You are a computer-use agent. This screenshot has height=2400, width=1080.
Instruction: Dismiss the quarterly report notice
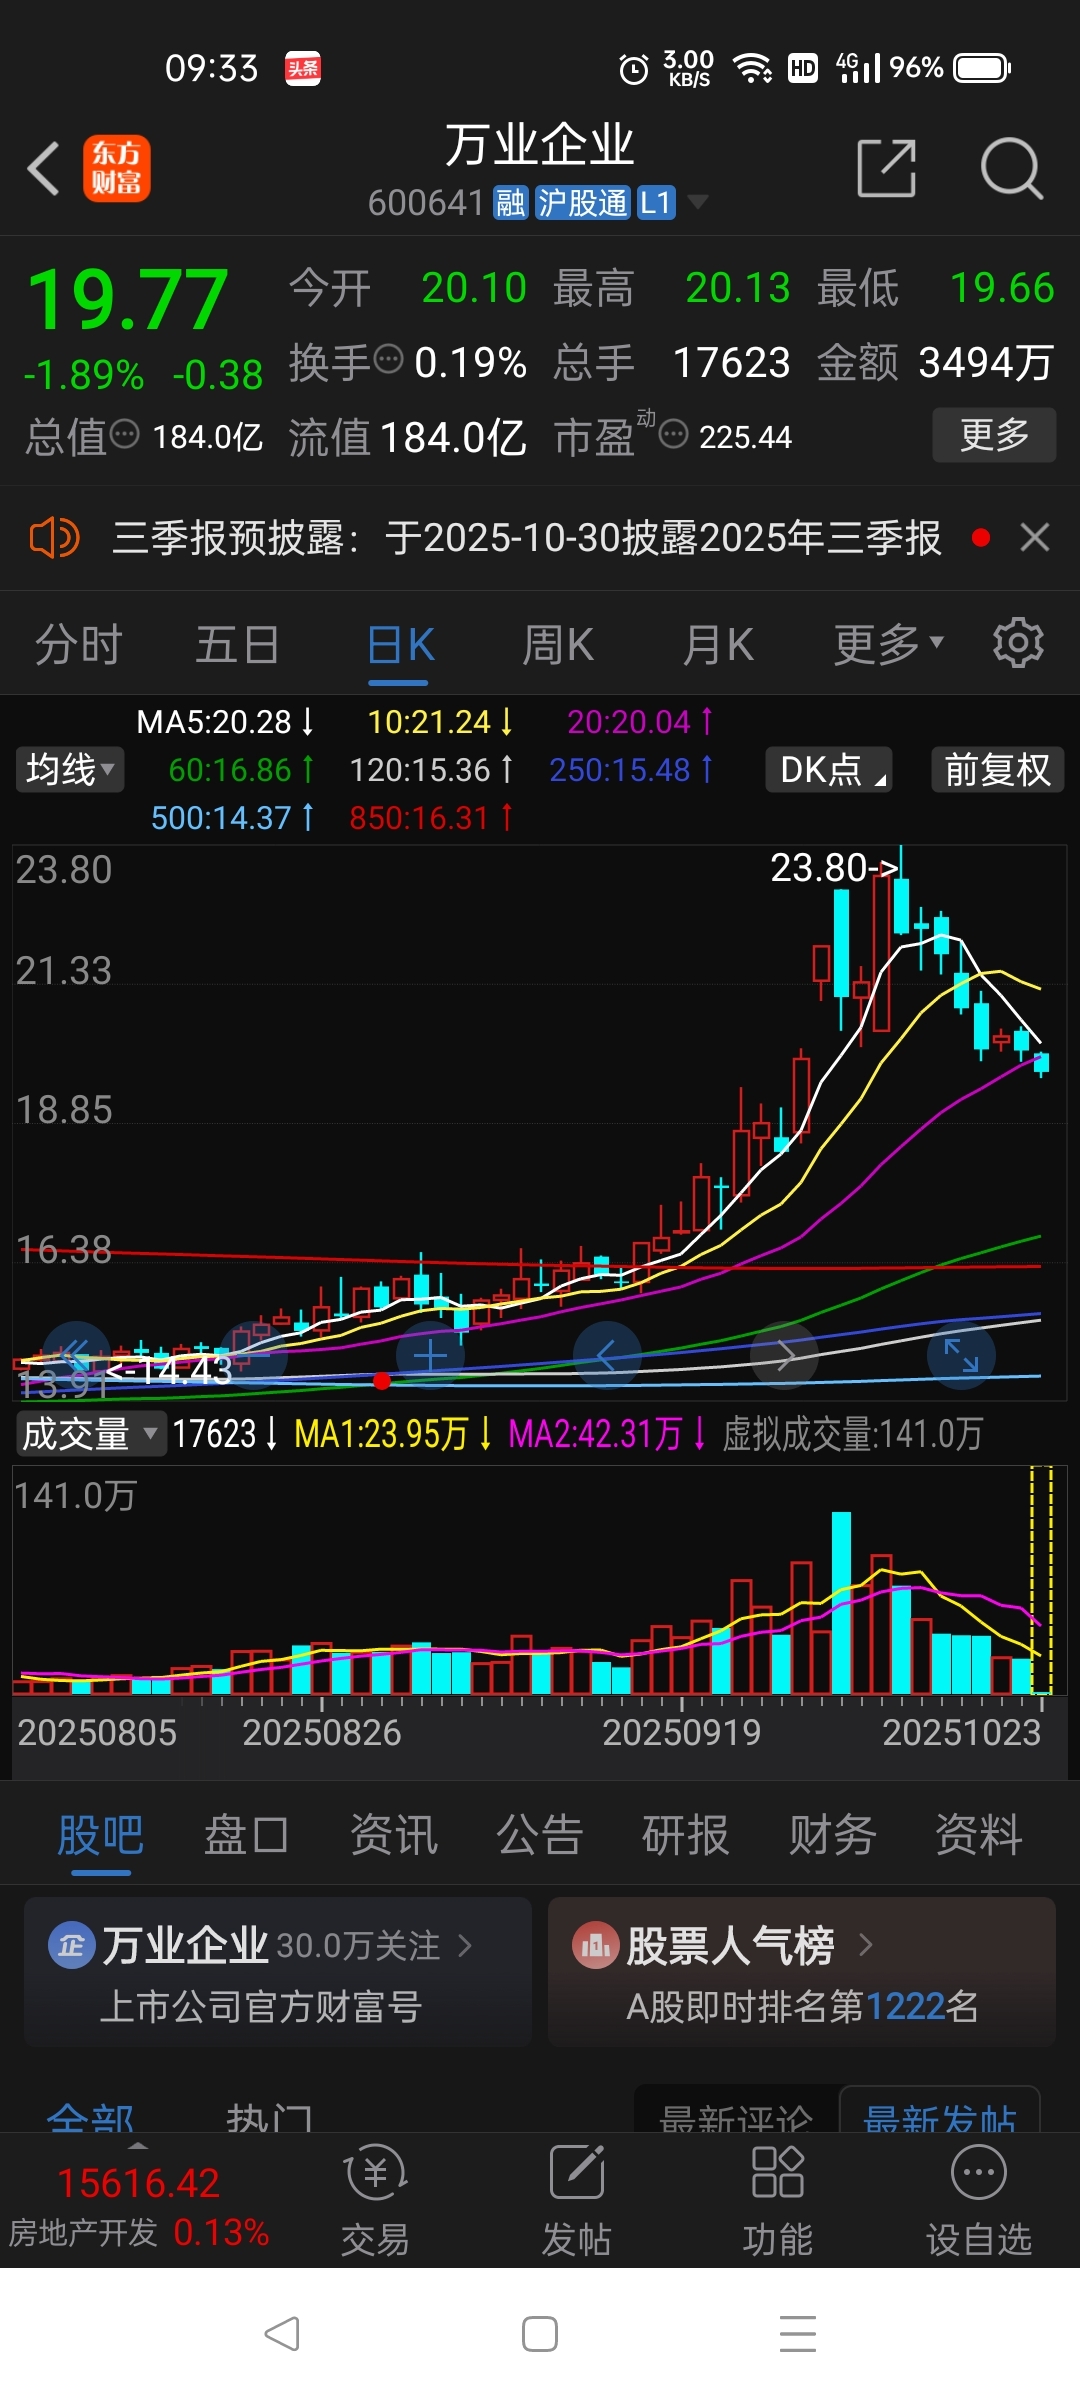coord(1035,538)
